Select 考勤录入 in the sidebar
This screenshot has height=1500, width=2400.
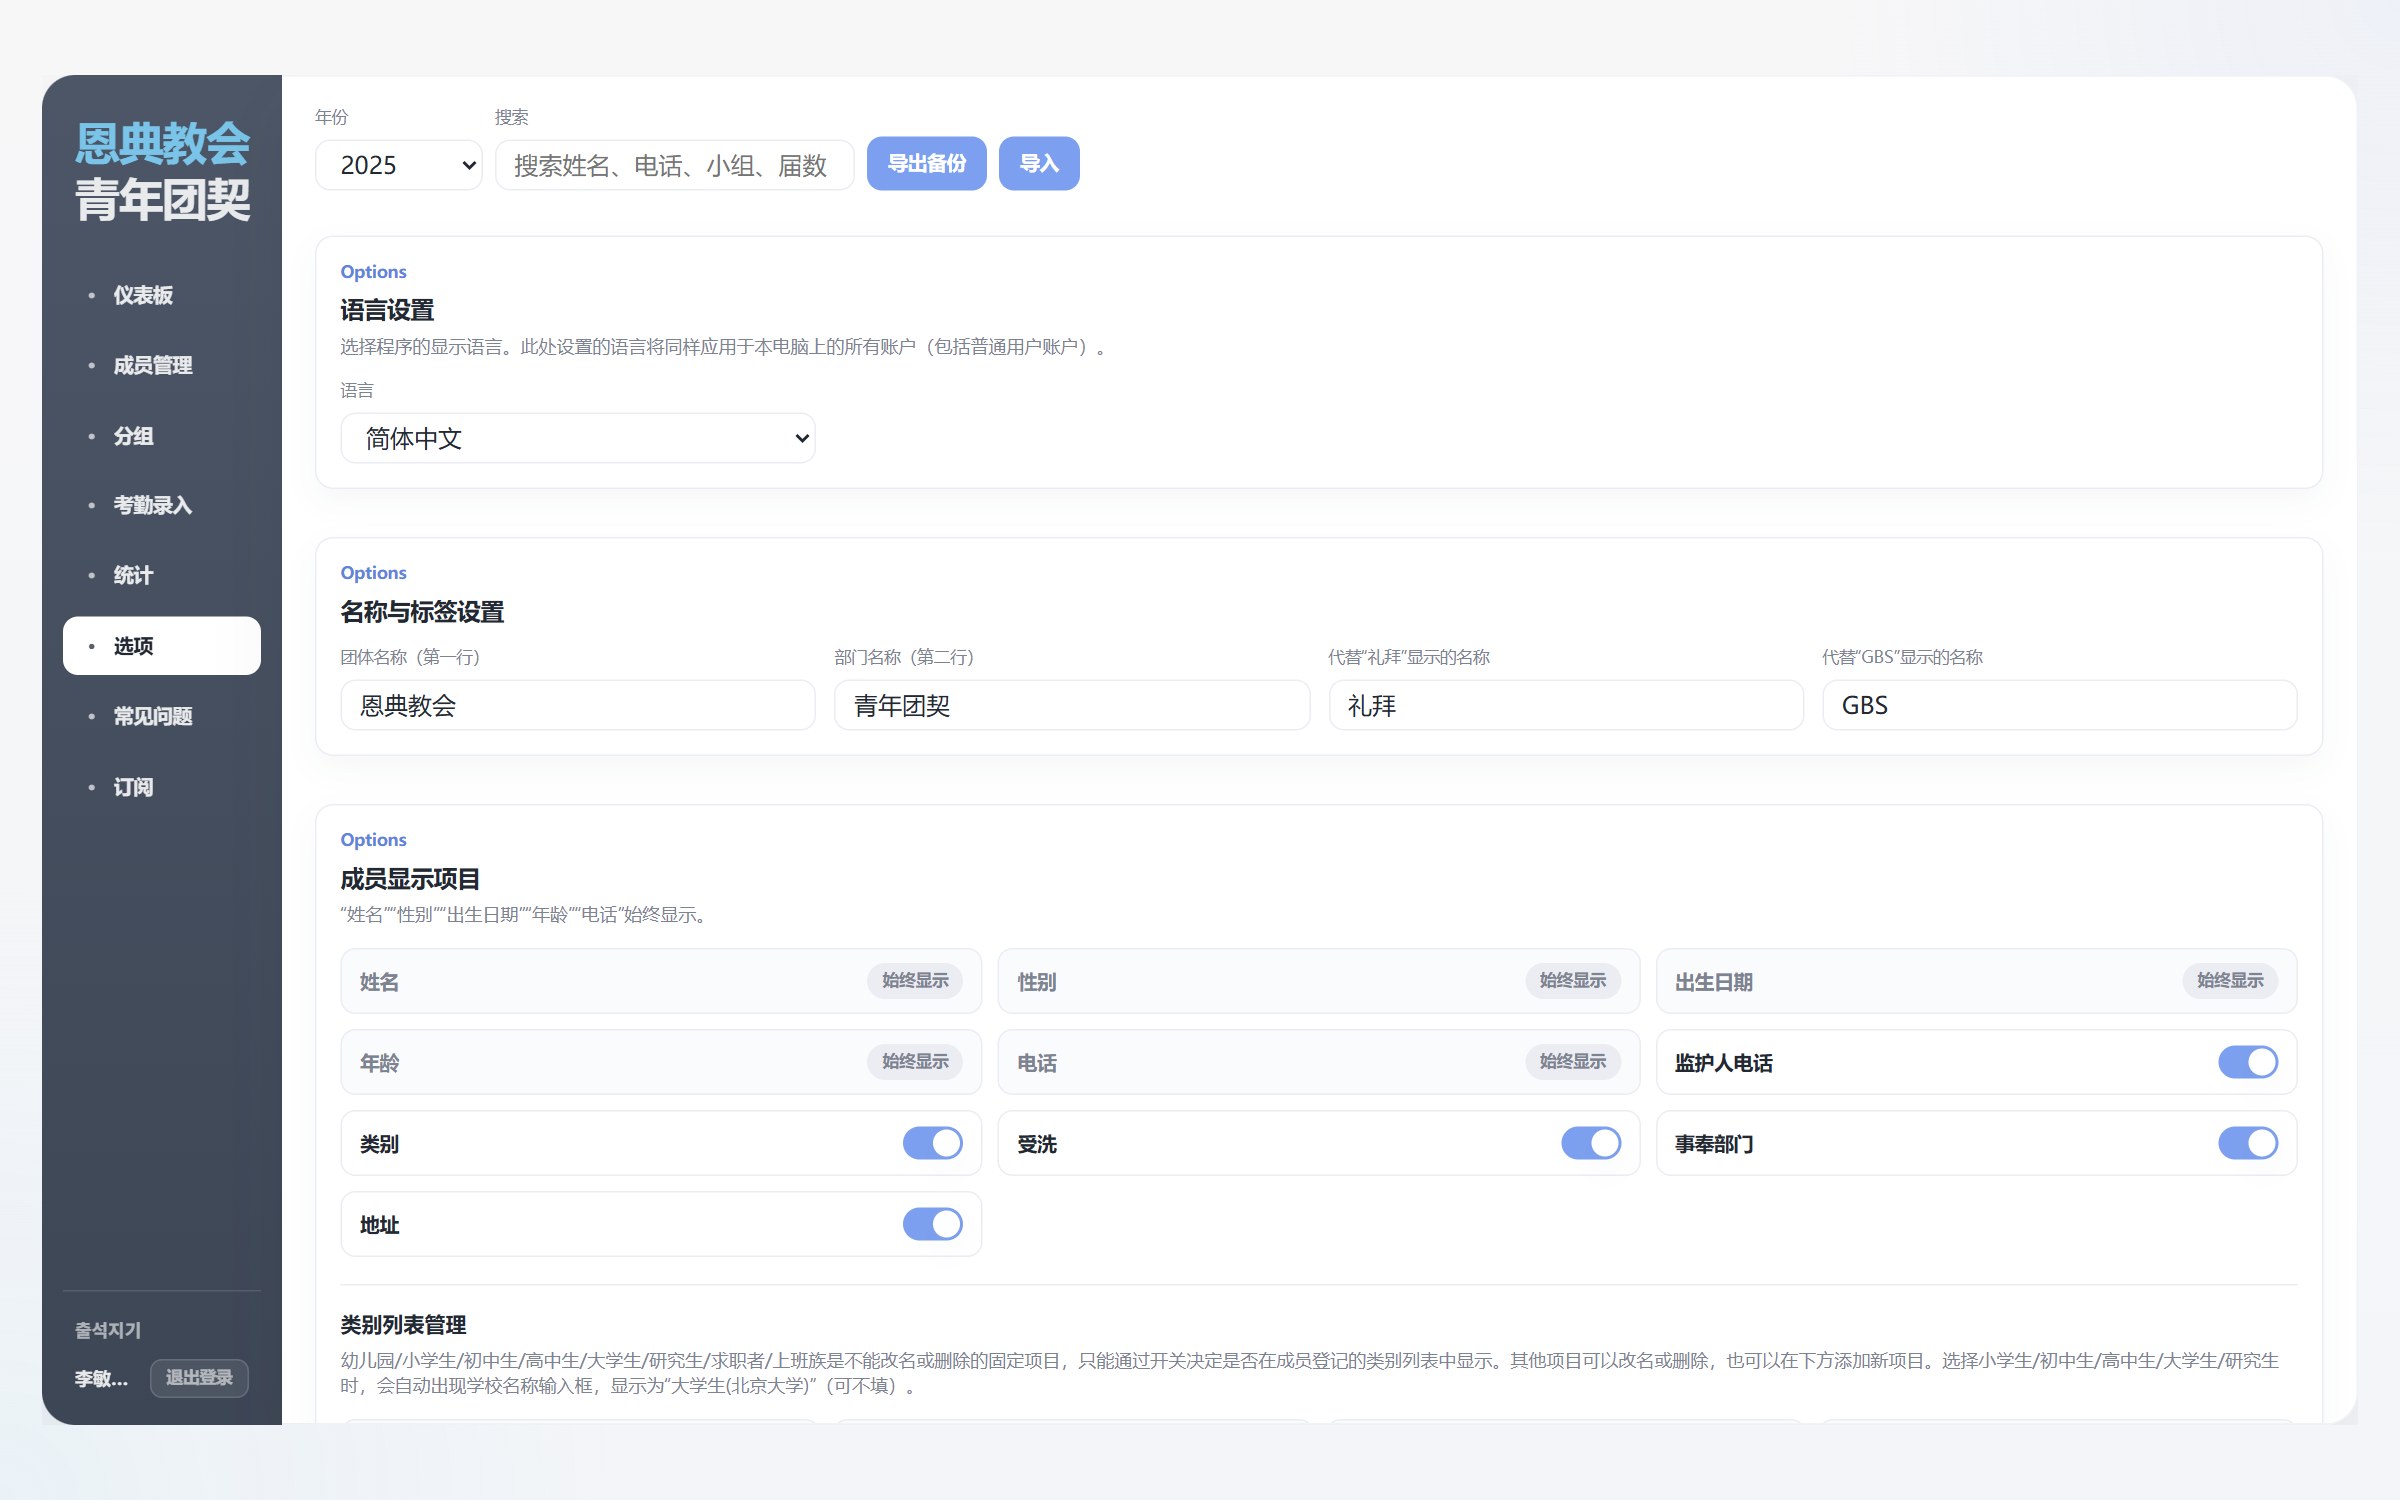(161, 505)
